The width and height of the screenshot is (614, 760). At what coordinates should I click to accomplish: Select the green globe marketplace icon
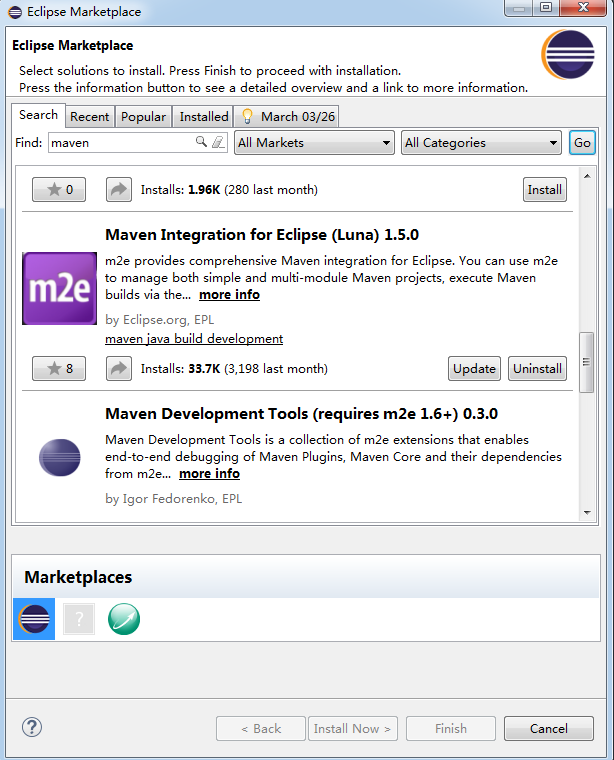point(124,619)
